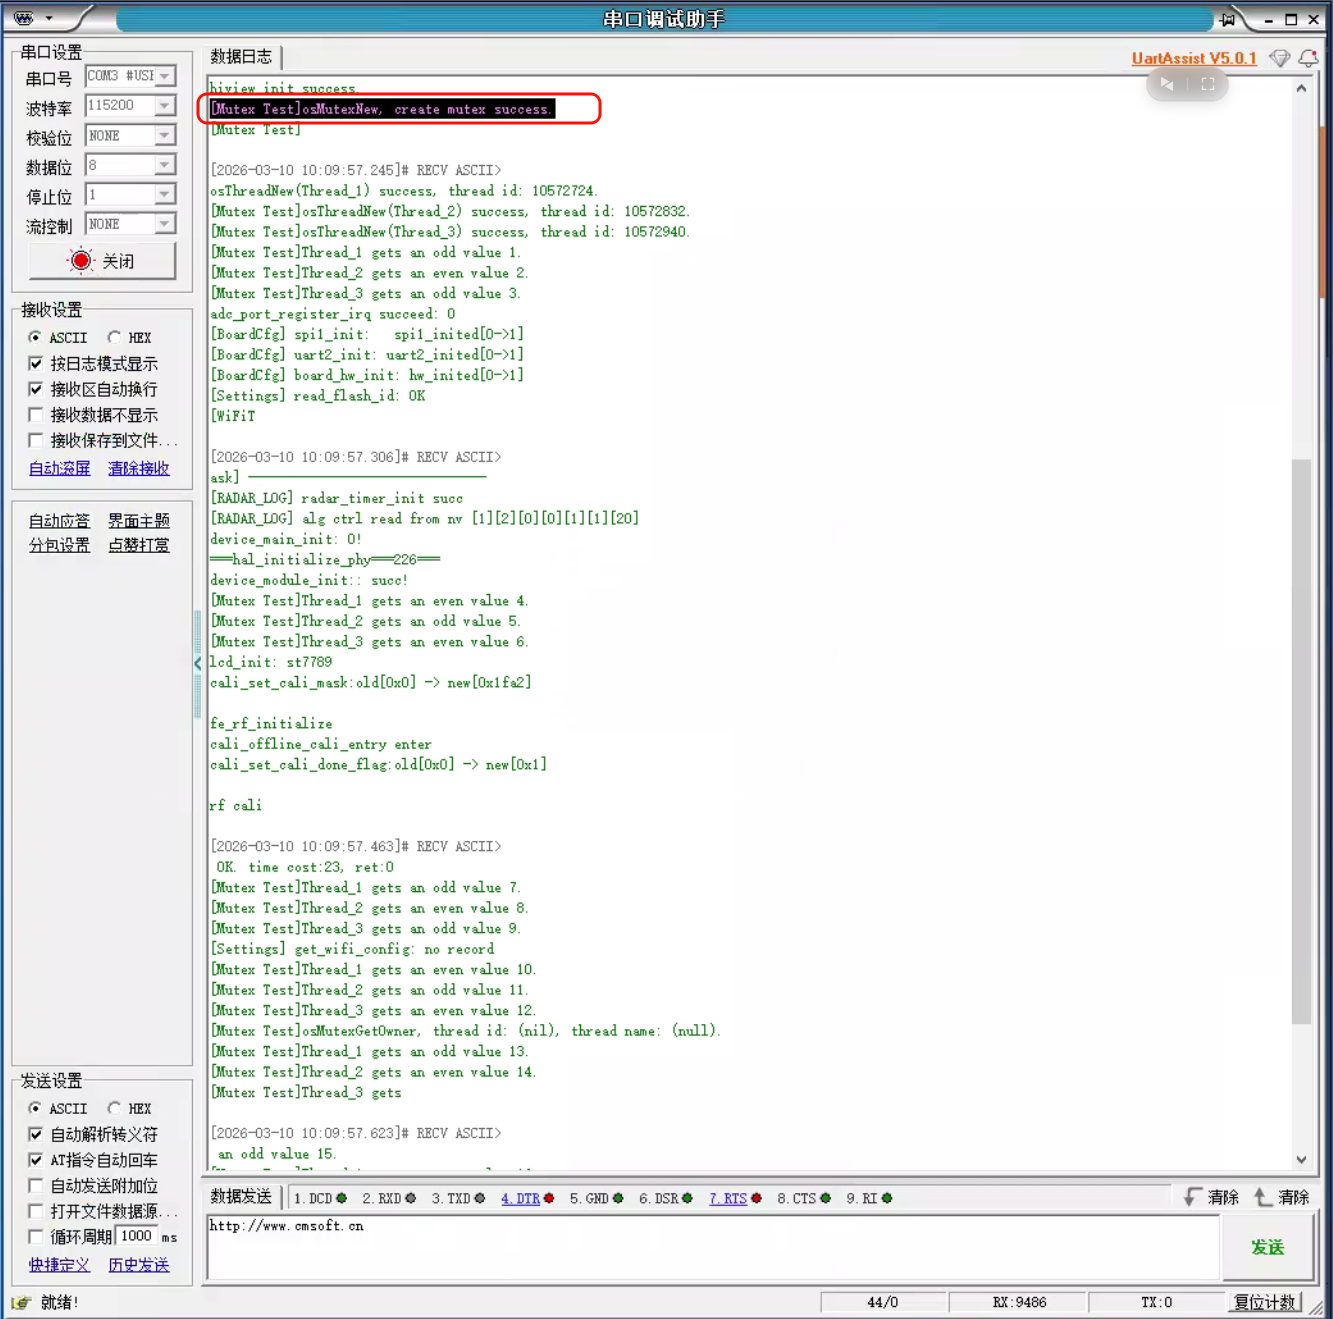Click the send text input containing http://www.cmsoft.cn
The image size is (1333, 1319).
tap(713, 1247)
